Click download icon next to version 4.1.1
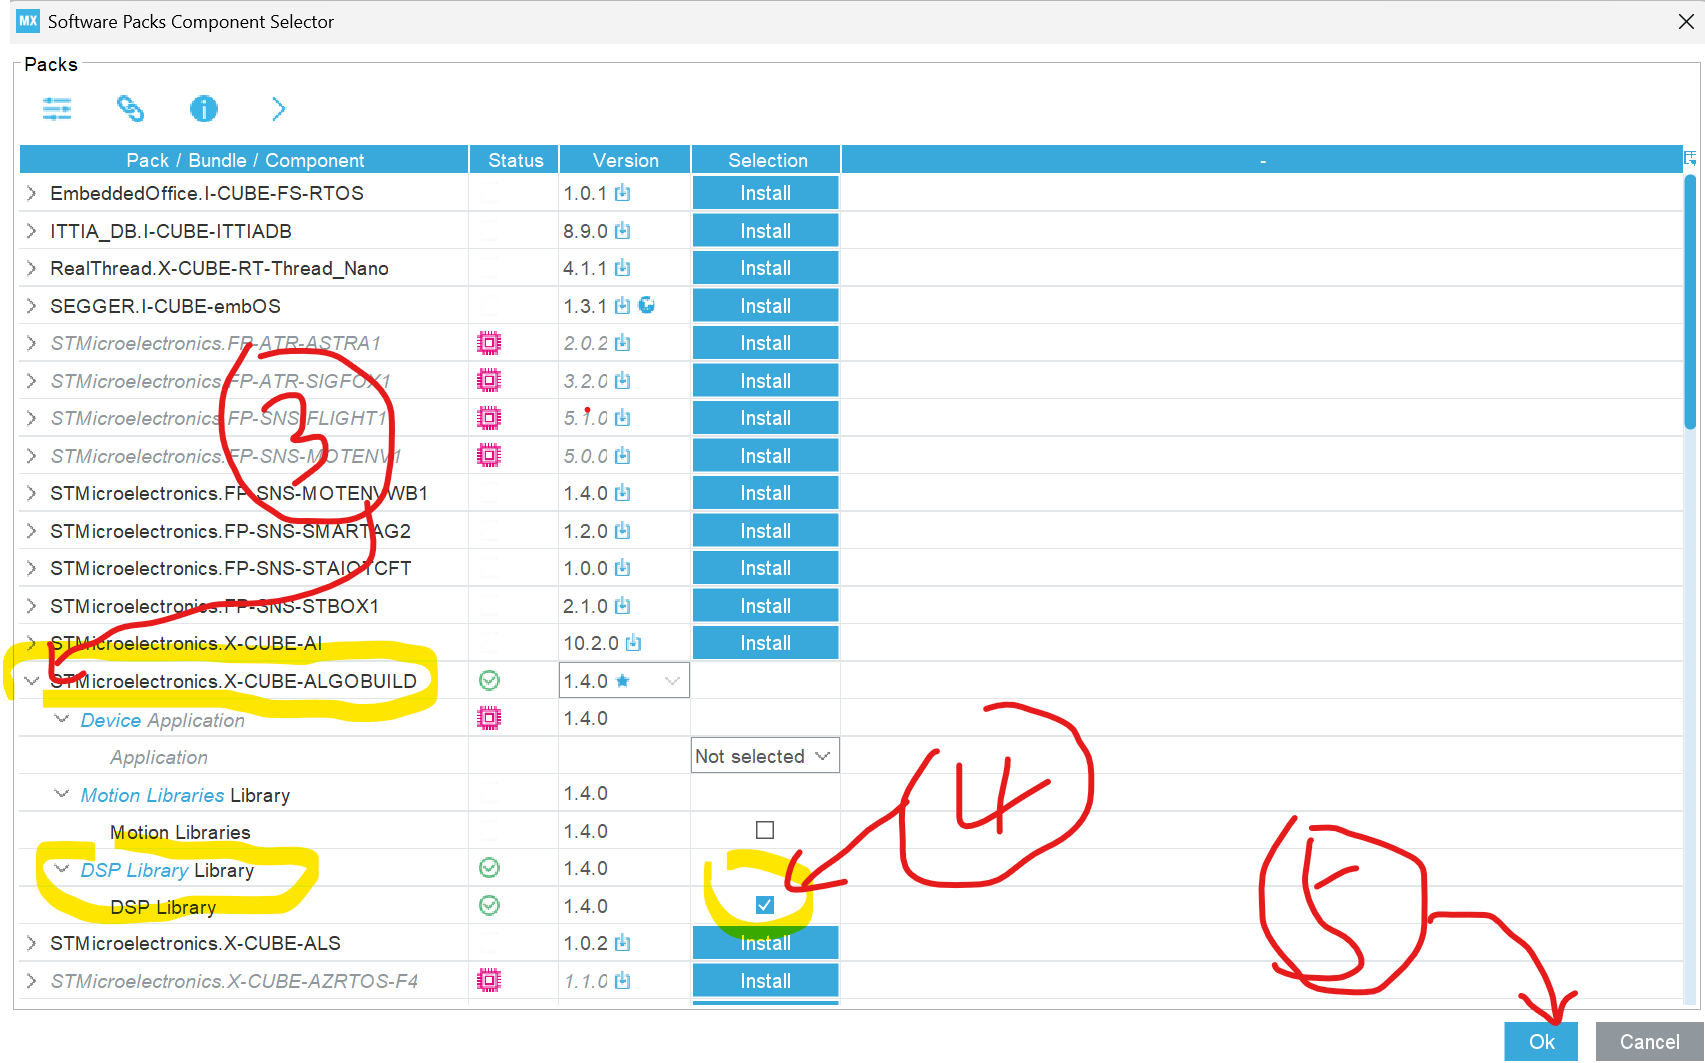Viewport: 1705px width, 1063px height. point(623,268)
